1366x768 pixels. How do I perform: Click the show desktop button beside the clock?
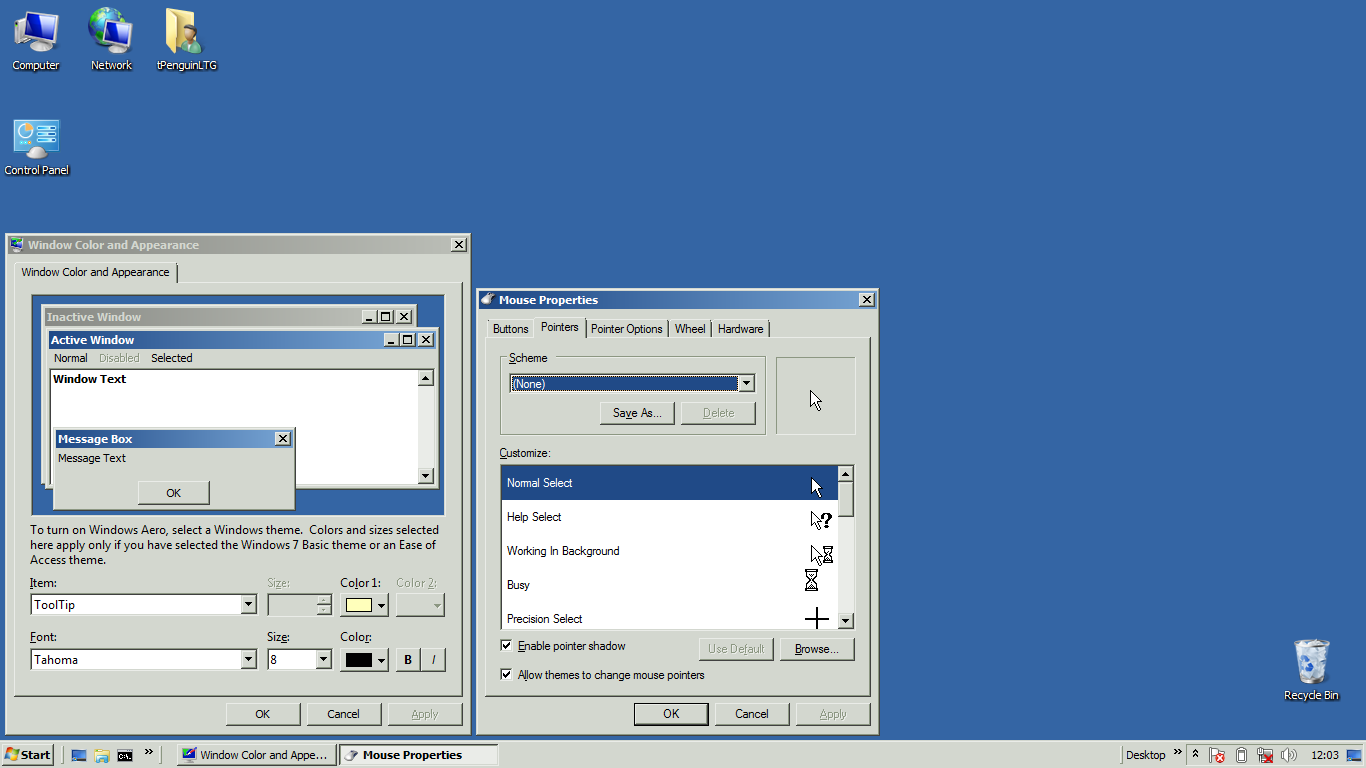point(1353,755)
